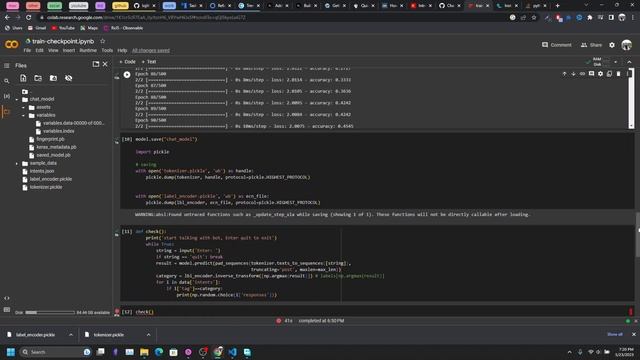Open the code snippets sidebar icon
640x360 pixels.
coord(7,298)
